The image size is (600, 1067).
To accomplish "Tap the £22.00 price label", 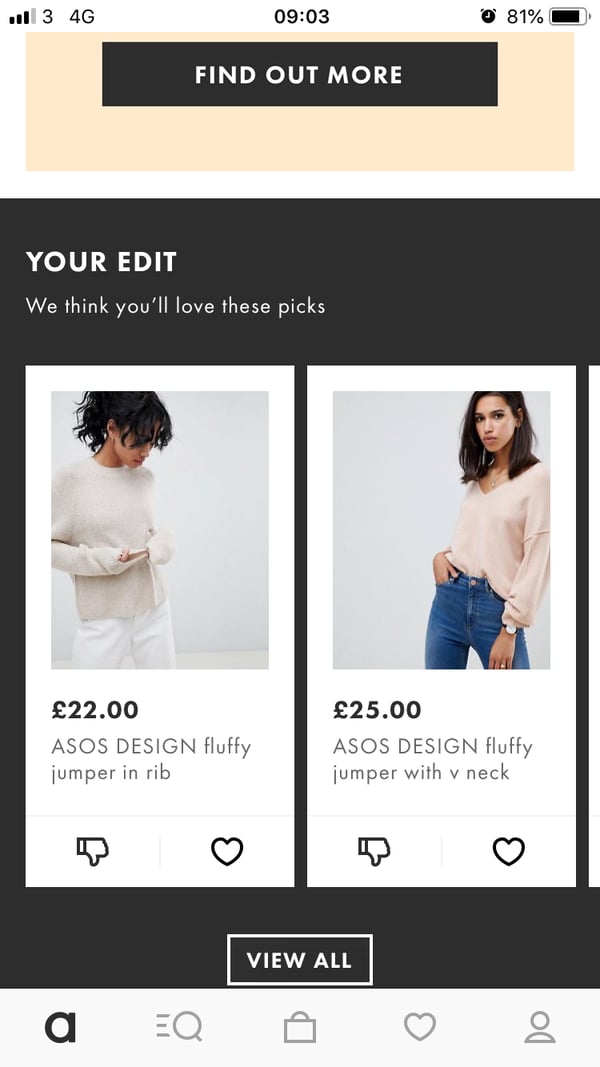I will coord(95,710).
